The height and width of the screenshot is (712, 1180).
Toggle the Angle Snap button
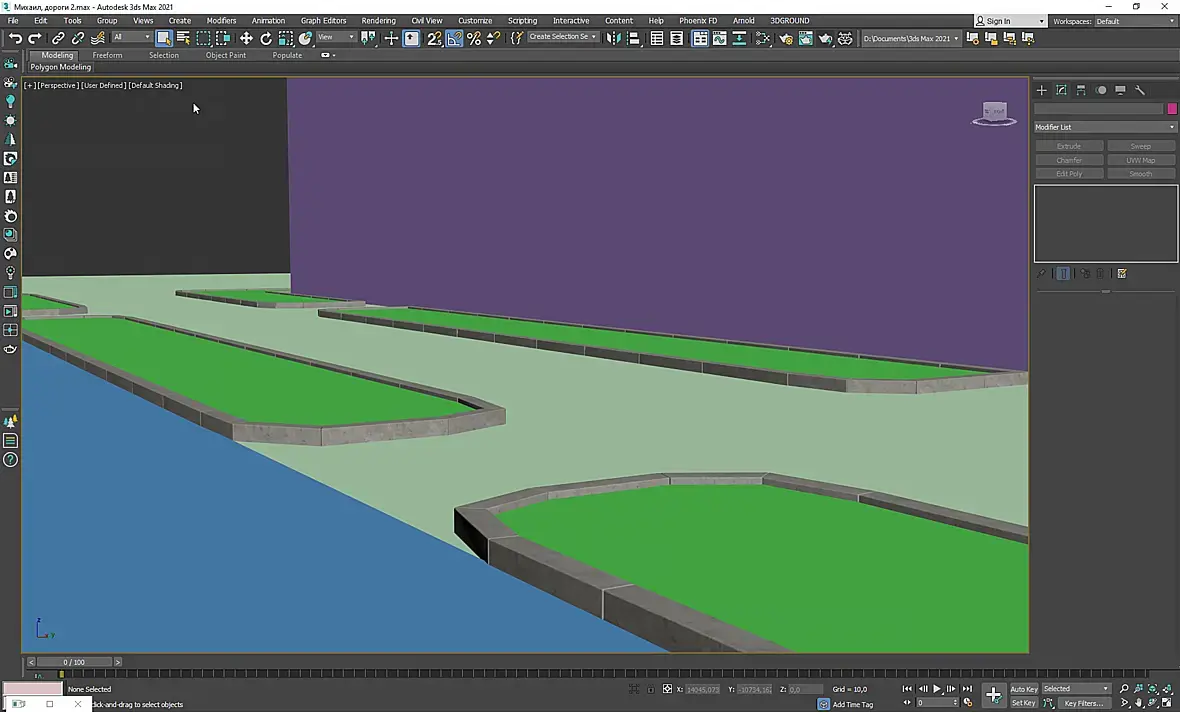(x=455, y=38)
